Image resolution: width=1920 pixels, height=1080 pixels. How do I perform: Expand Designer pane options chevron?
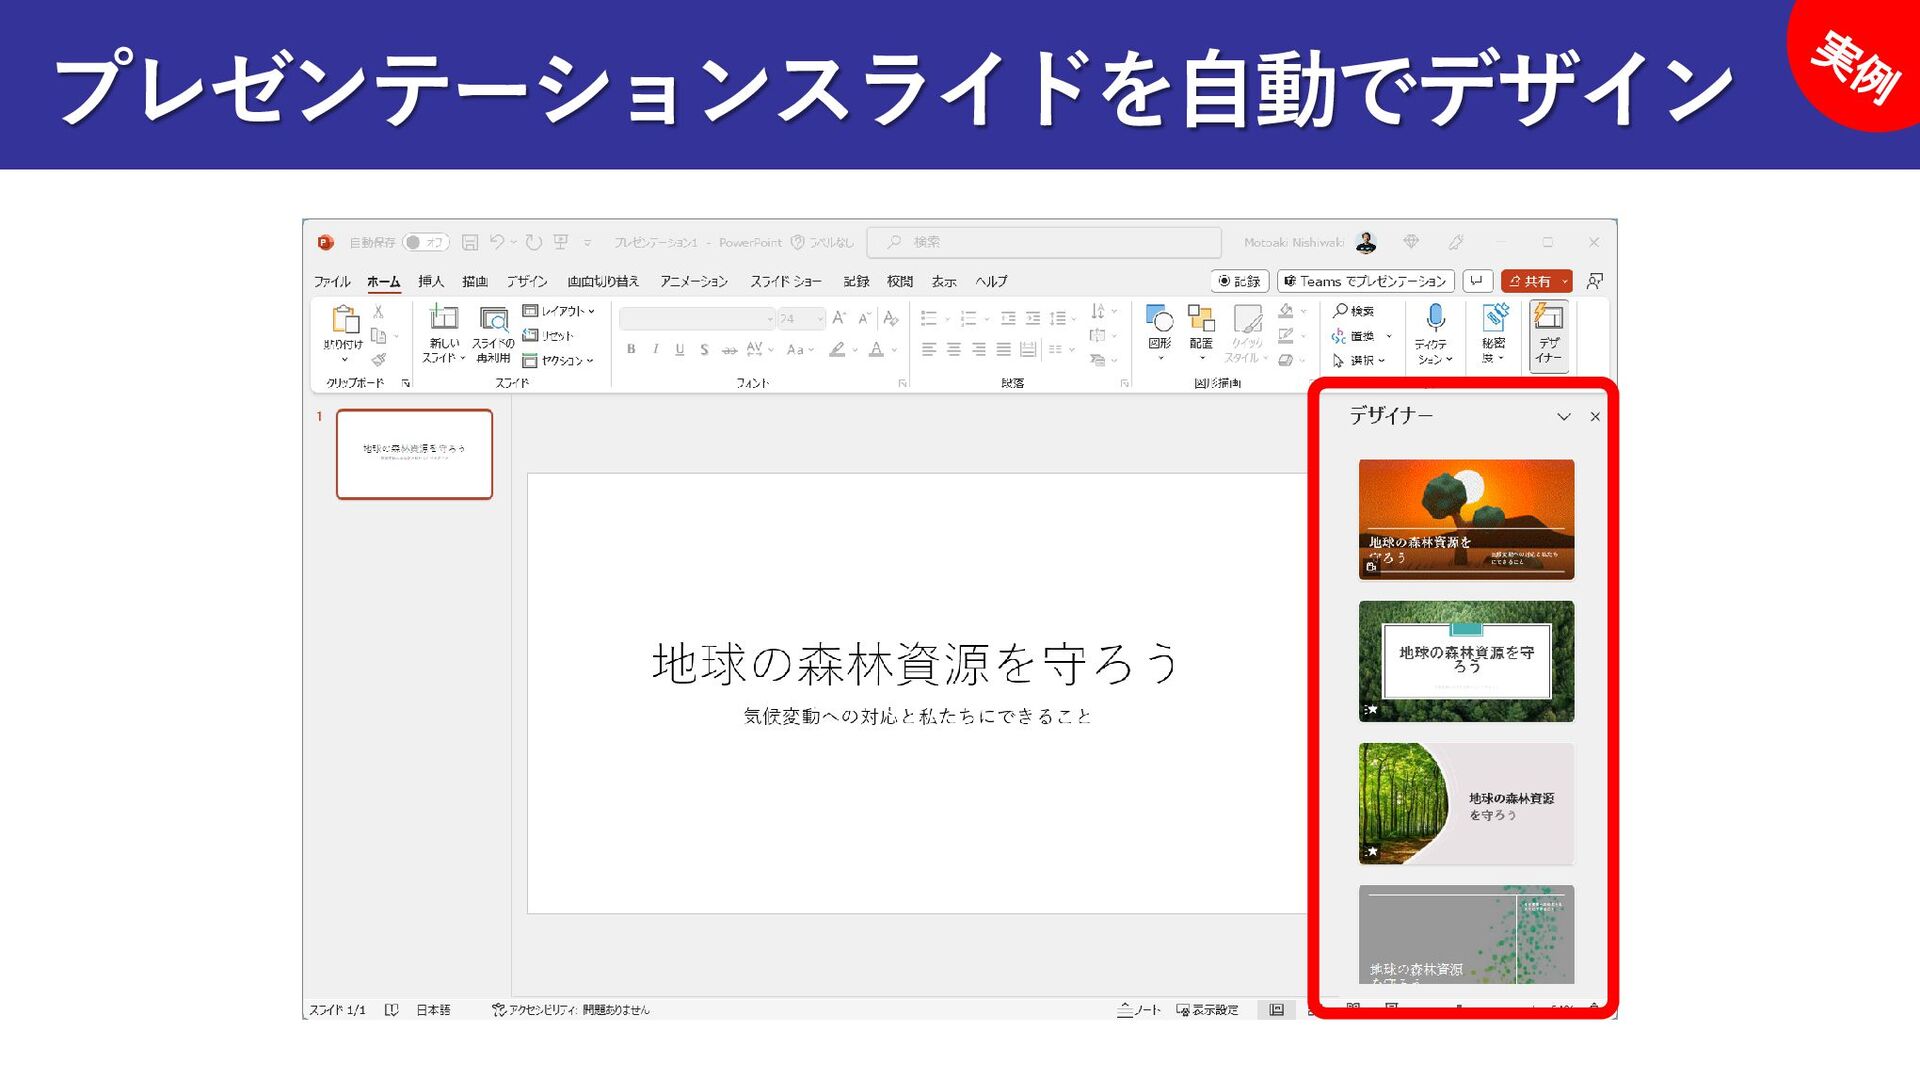(x=1563, y=417)
